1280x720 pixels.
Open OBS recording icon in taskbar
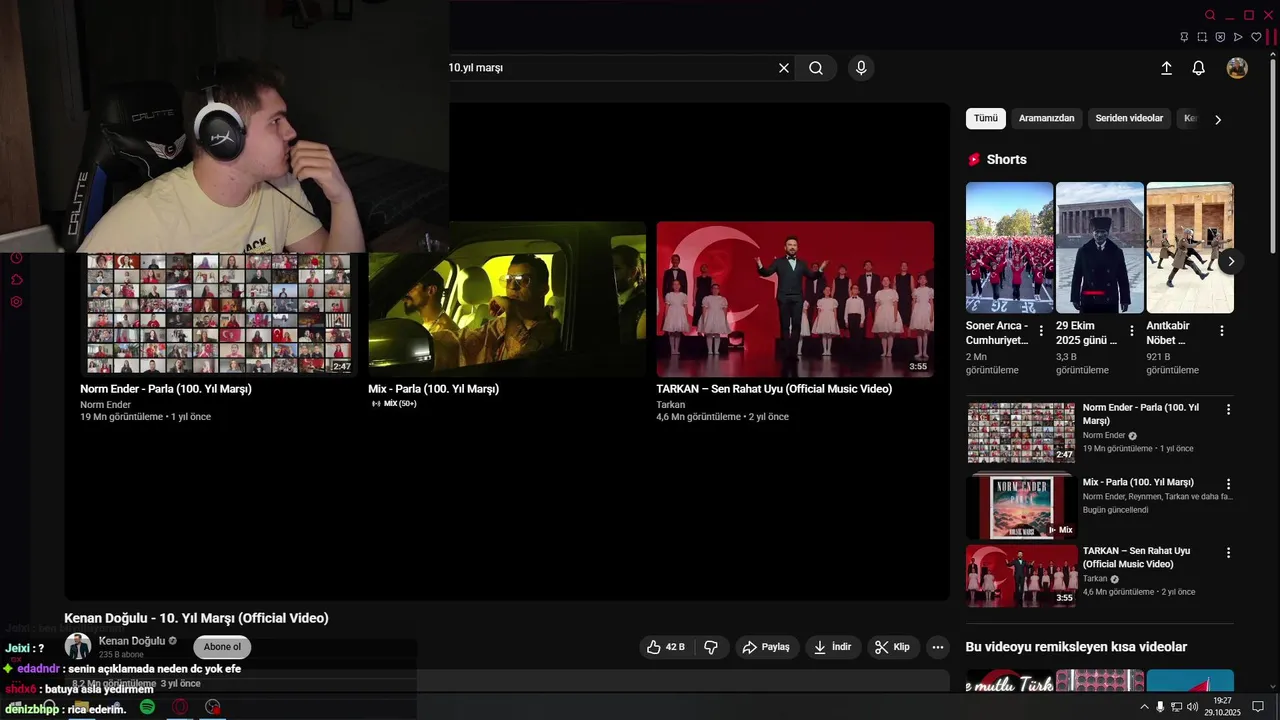click(x=212, y=707)
